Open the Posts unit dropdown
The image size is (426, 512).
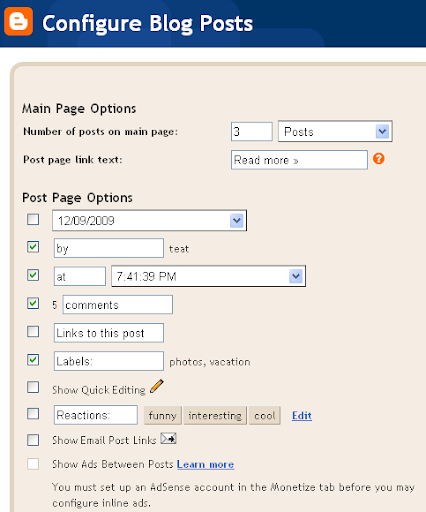click(x=335, y=131)
